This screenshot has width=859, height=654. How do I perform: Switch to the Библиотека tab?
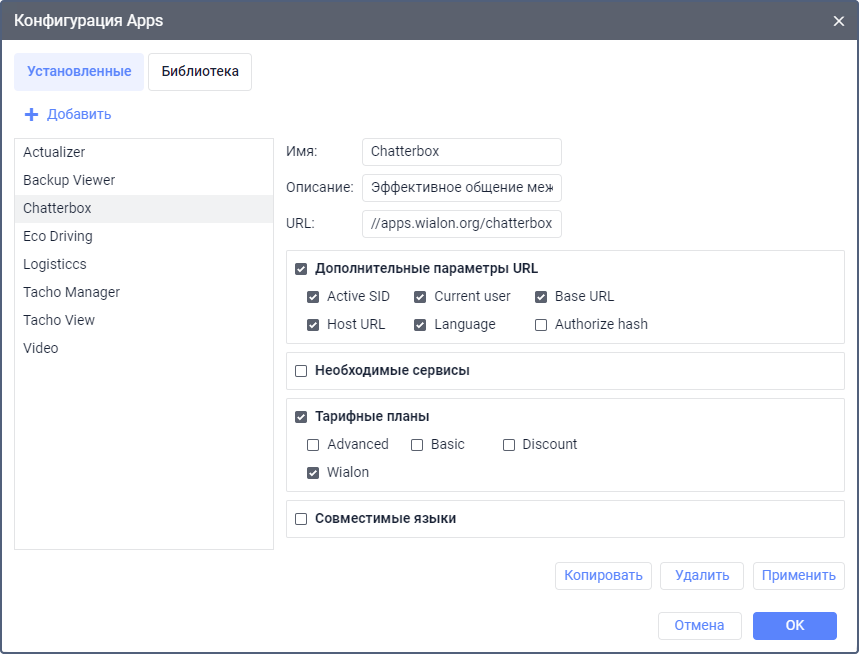pos(200,72)
